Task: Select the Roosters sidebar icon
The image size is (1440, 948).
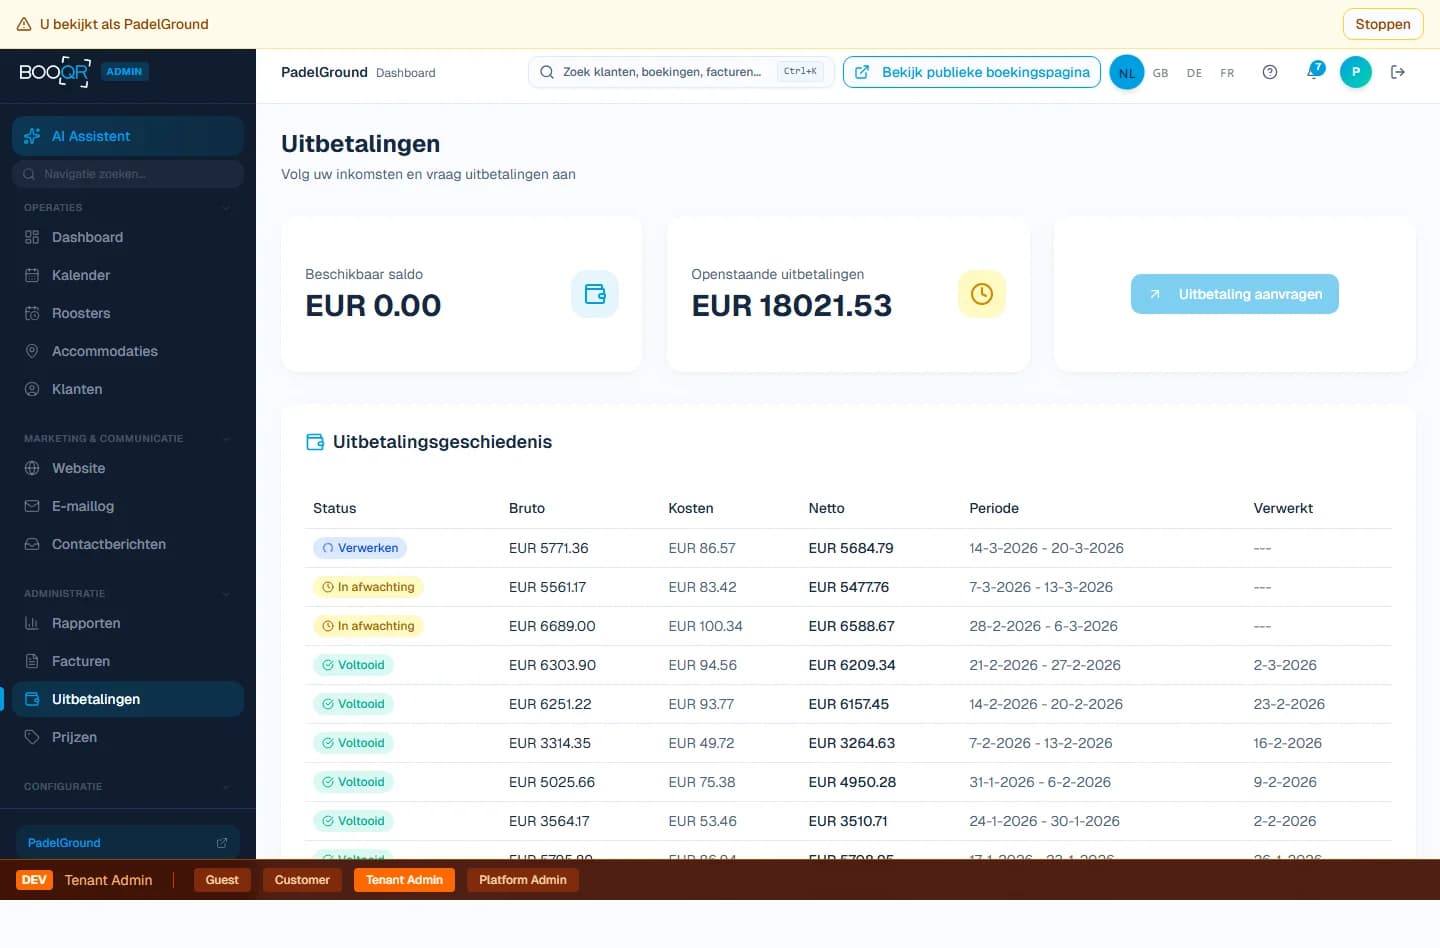Action: tap(31, 313)
